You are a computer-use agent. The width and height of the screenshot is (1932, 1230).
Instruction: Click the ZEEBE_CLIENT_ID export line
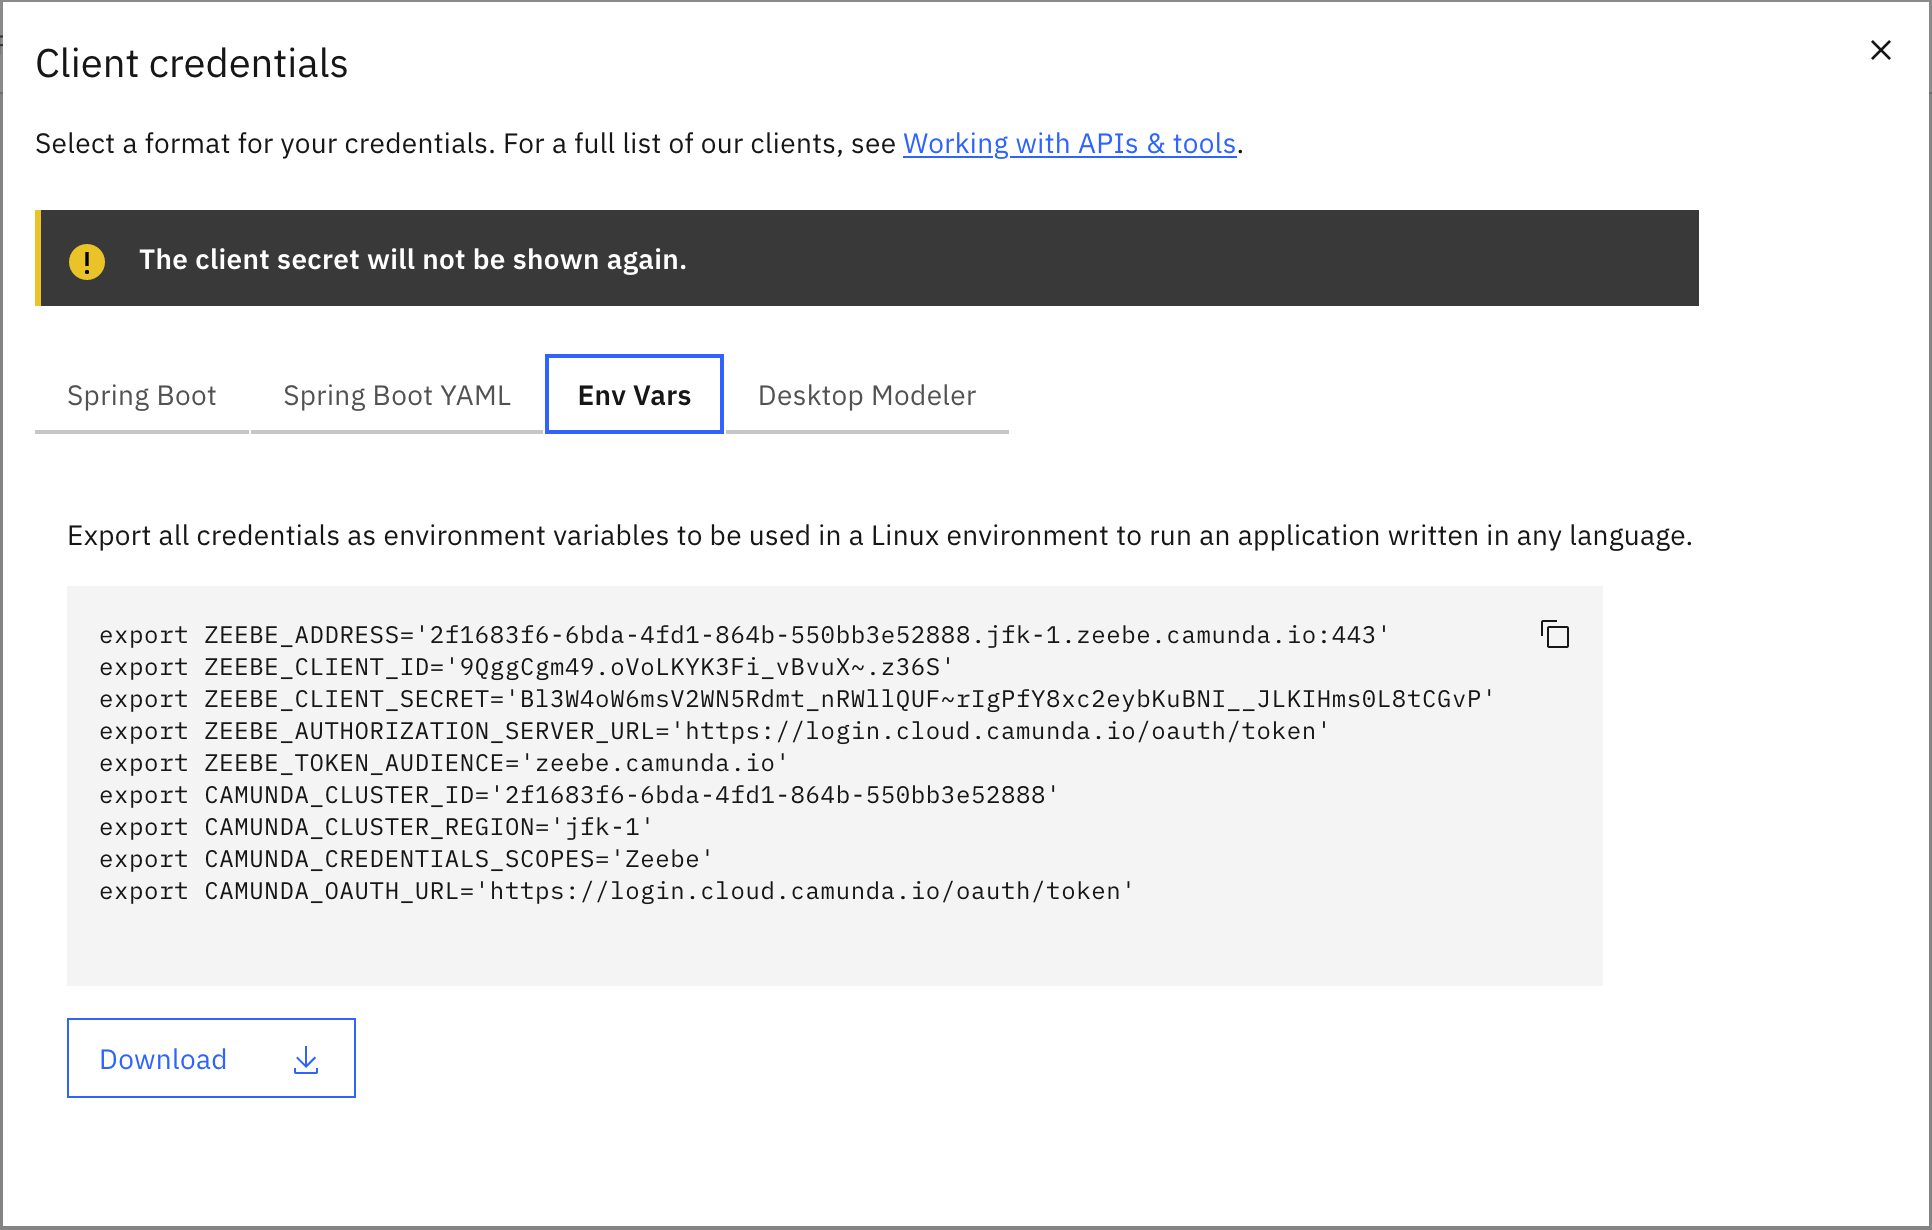pyautogui.click(x=526, y=668)
